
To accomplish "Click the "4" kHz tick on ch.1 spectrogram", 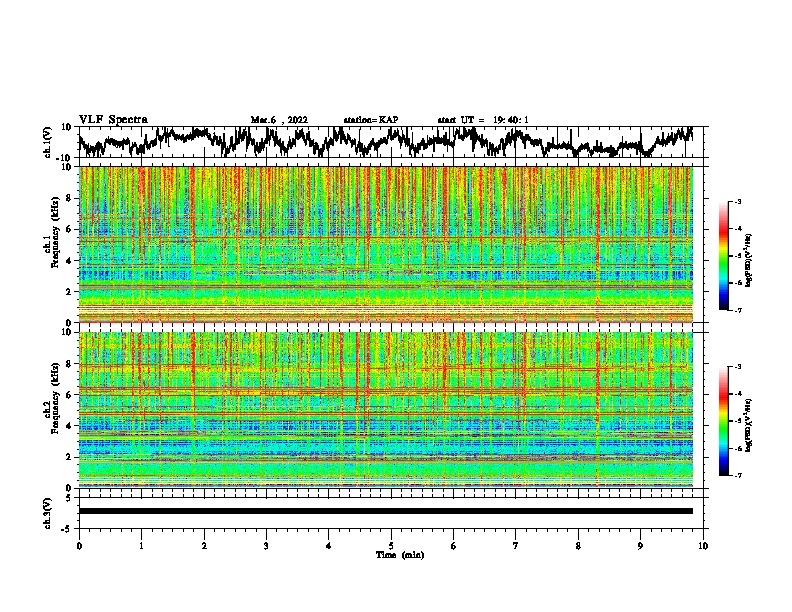I will point(70,260).
